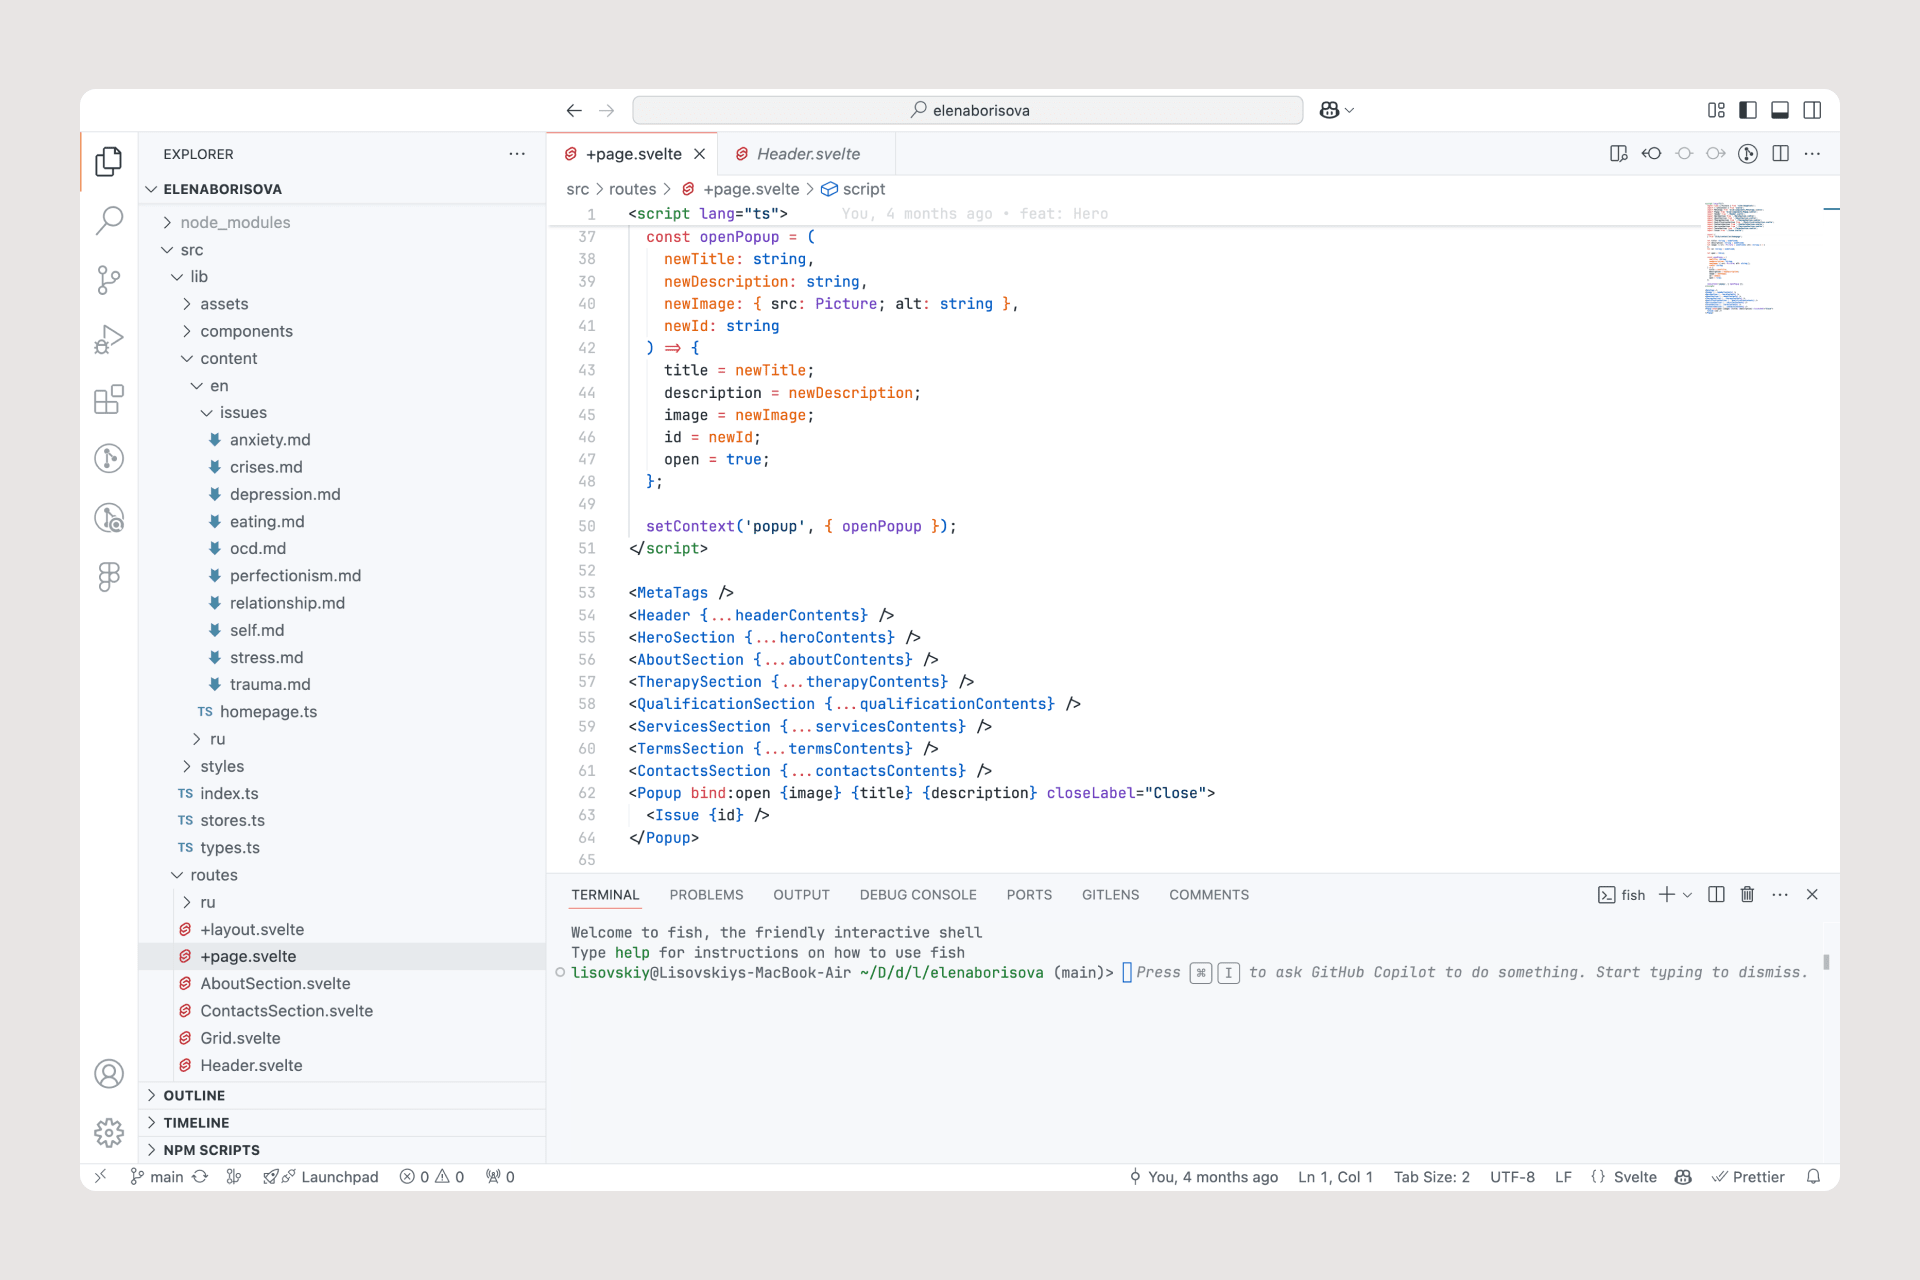Image resolution: width=1920 pixels, height=1280 pixels.
Task: Open the Extensions view
Action: click(x=109, y=399)
